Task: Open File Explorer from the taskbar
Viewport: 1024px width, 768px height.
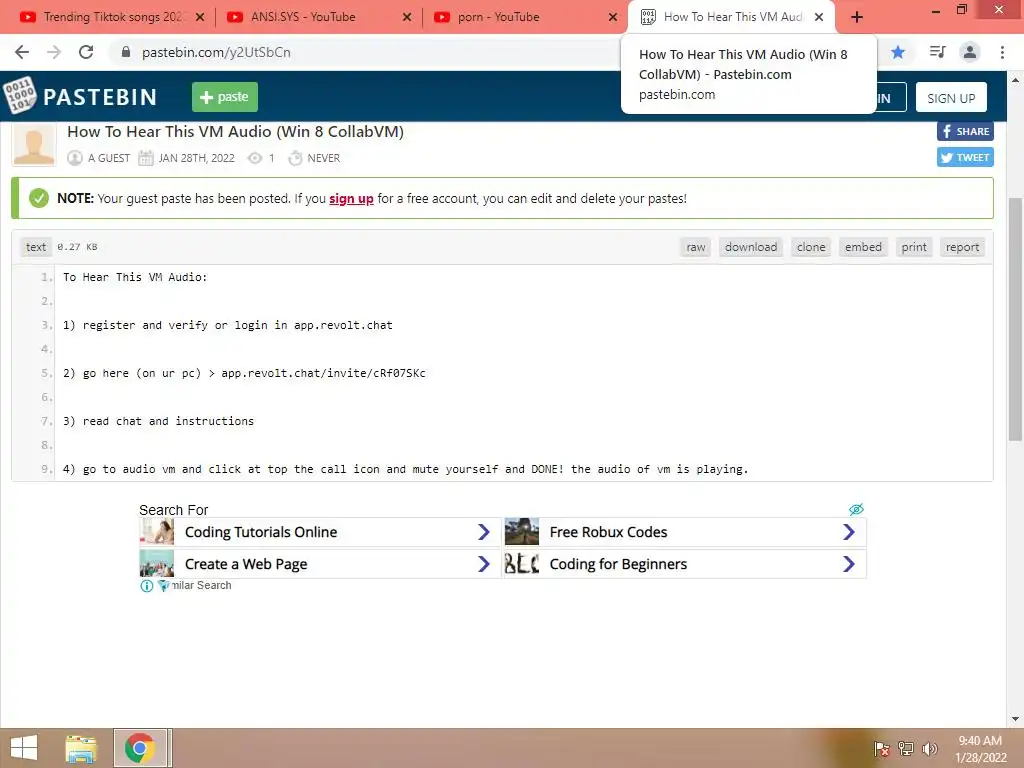Action: click(x=81, y=748)
